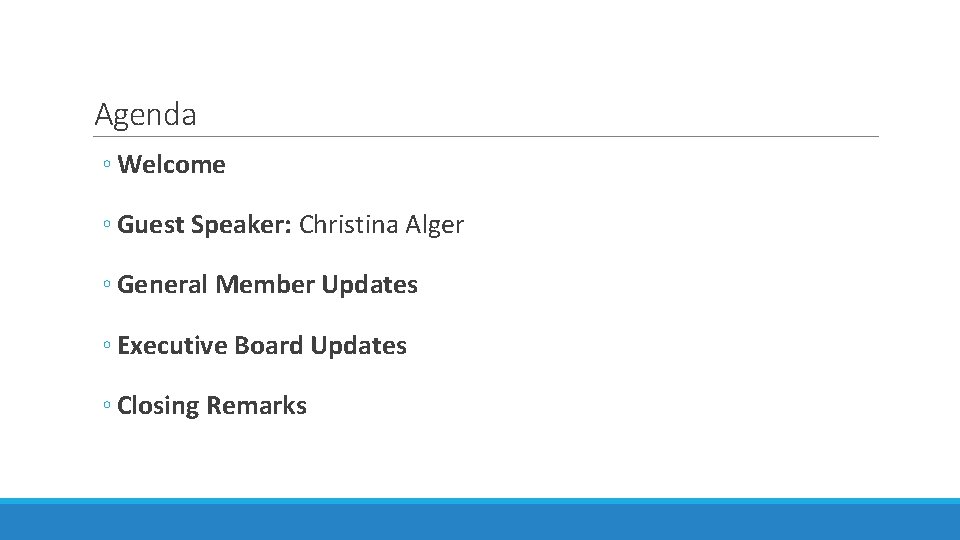Select the "Welcome" agenda item text

click(x=171, y=164)
